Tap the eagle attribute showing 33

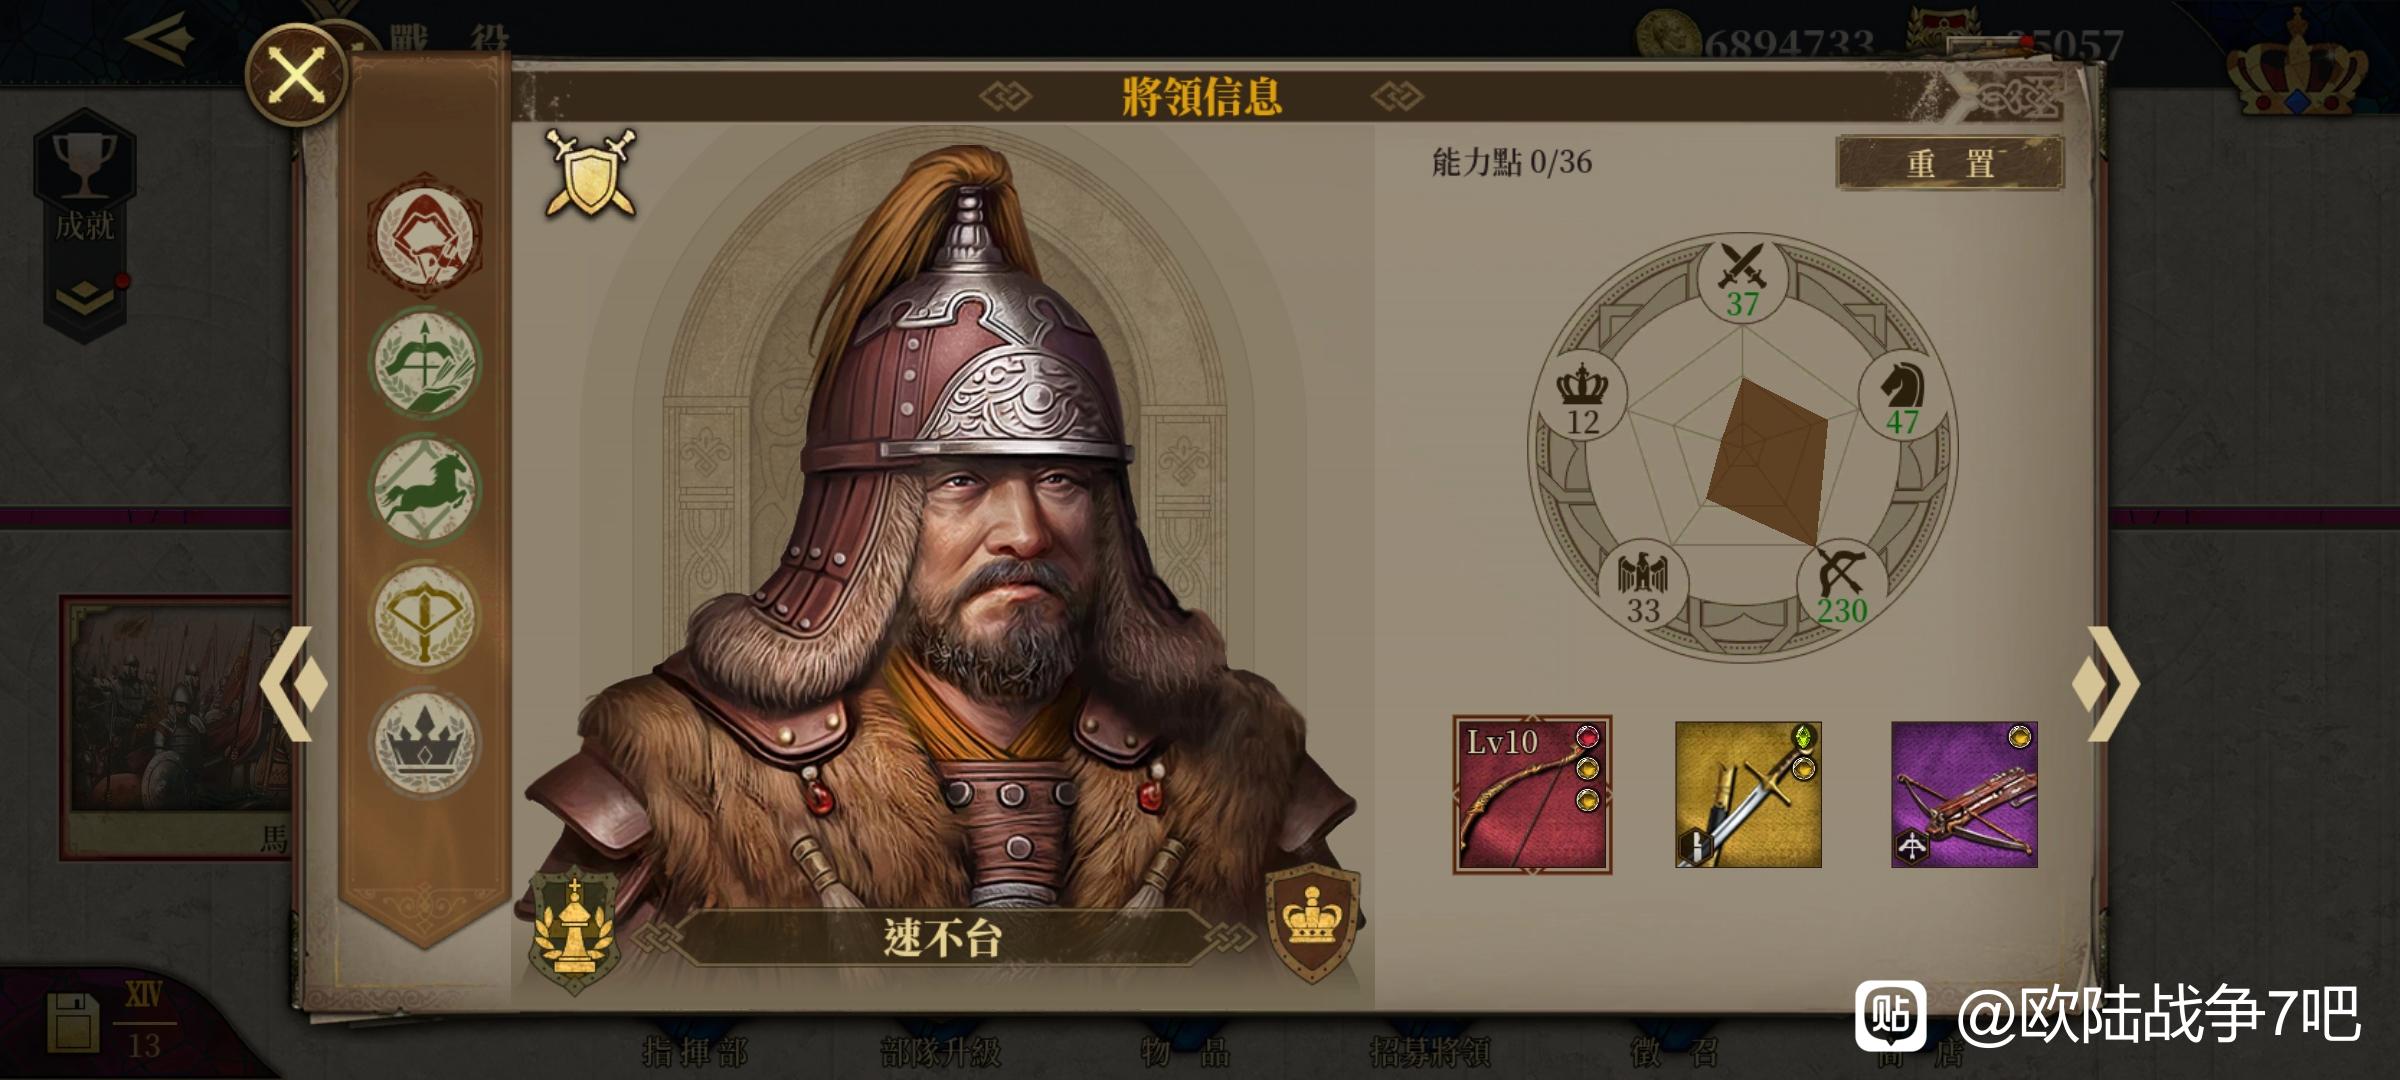[1643, 585]
